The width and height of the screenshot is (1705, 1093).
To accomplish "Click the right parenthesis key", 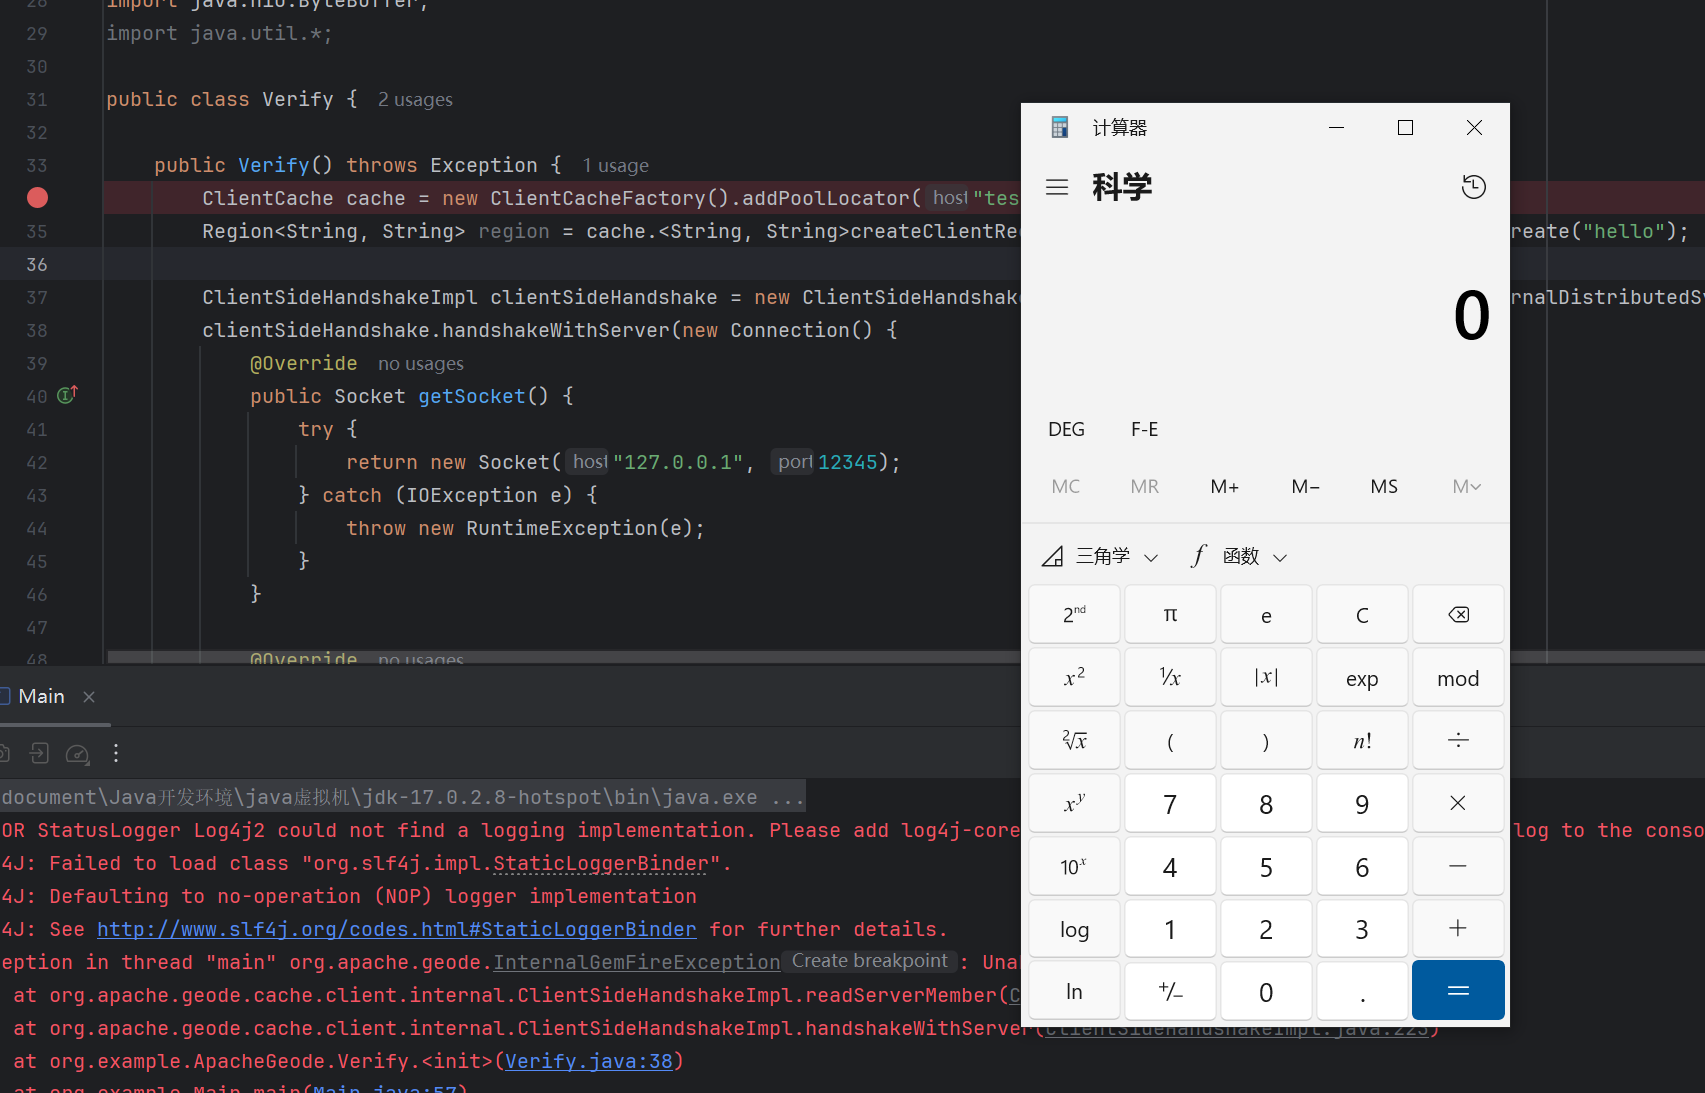I will point(1266,740).
